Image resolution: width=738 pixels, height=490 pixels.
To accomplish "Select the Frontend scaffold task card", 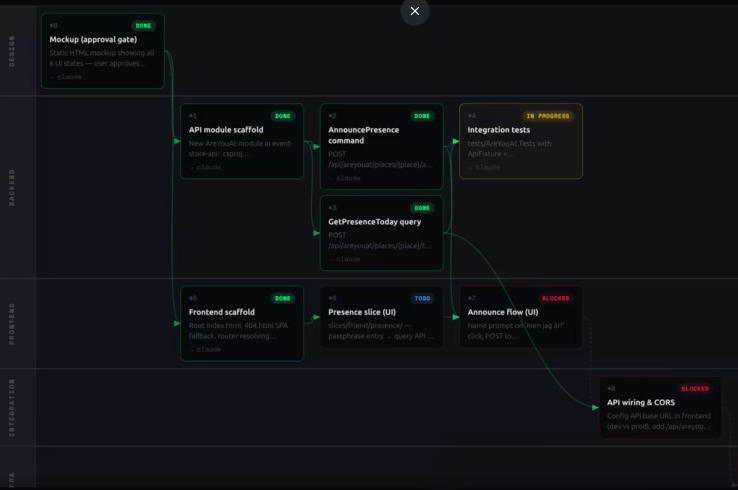I will tap(242, 324).
